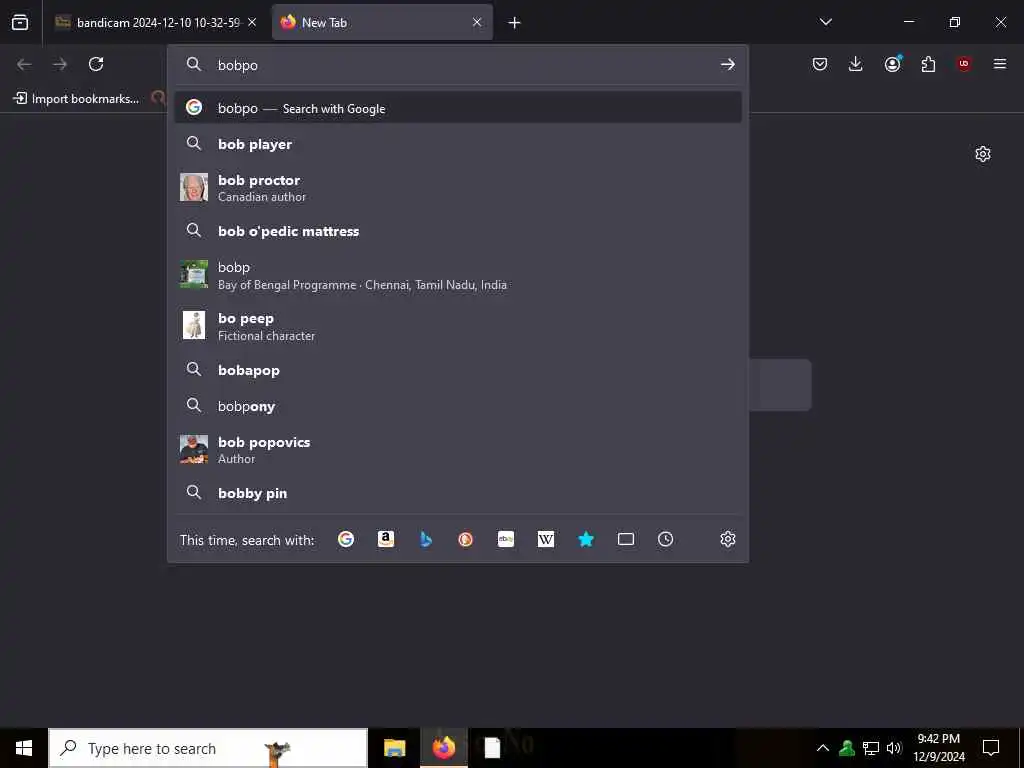Search this time with Bing
1024x768 pixels.
(426, 539)
